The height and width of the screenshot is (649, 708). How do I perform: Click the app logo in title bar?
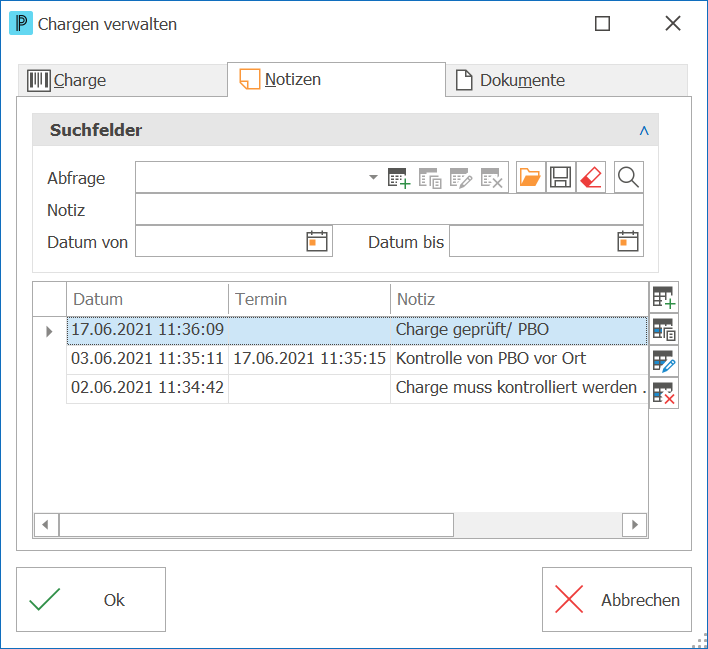[21, 23]
